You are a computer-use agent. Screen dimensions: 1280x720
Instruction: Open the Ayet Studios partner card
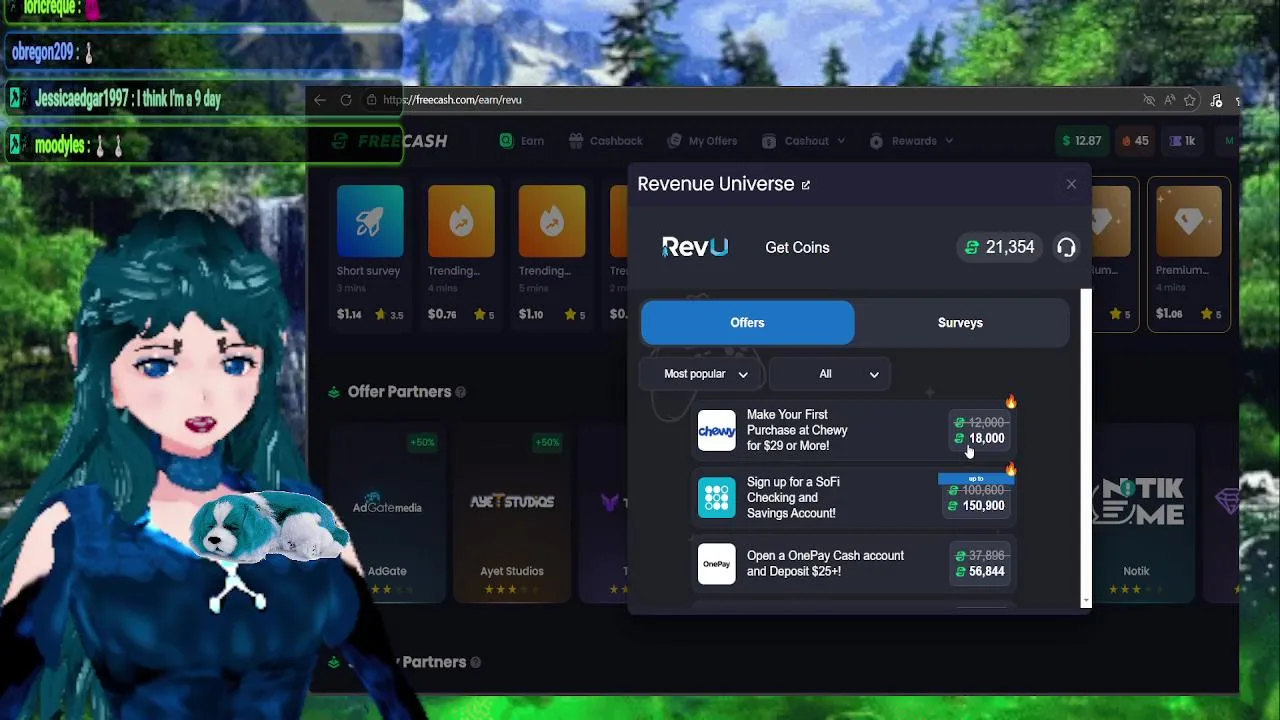(511, 514)
